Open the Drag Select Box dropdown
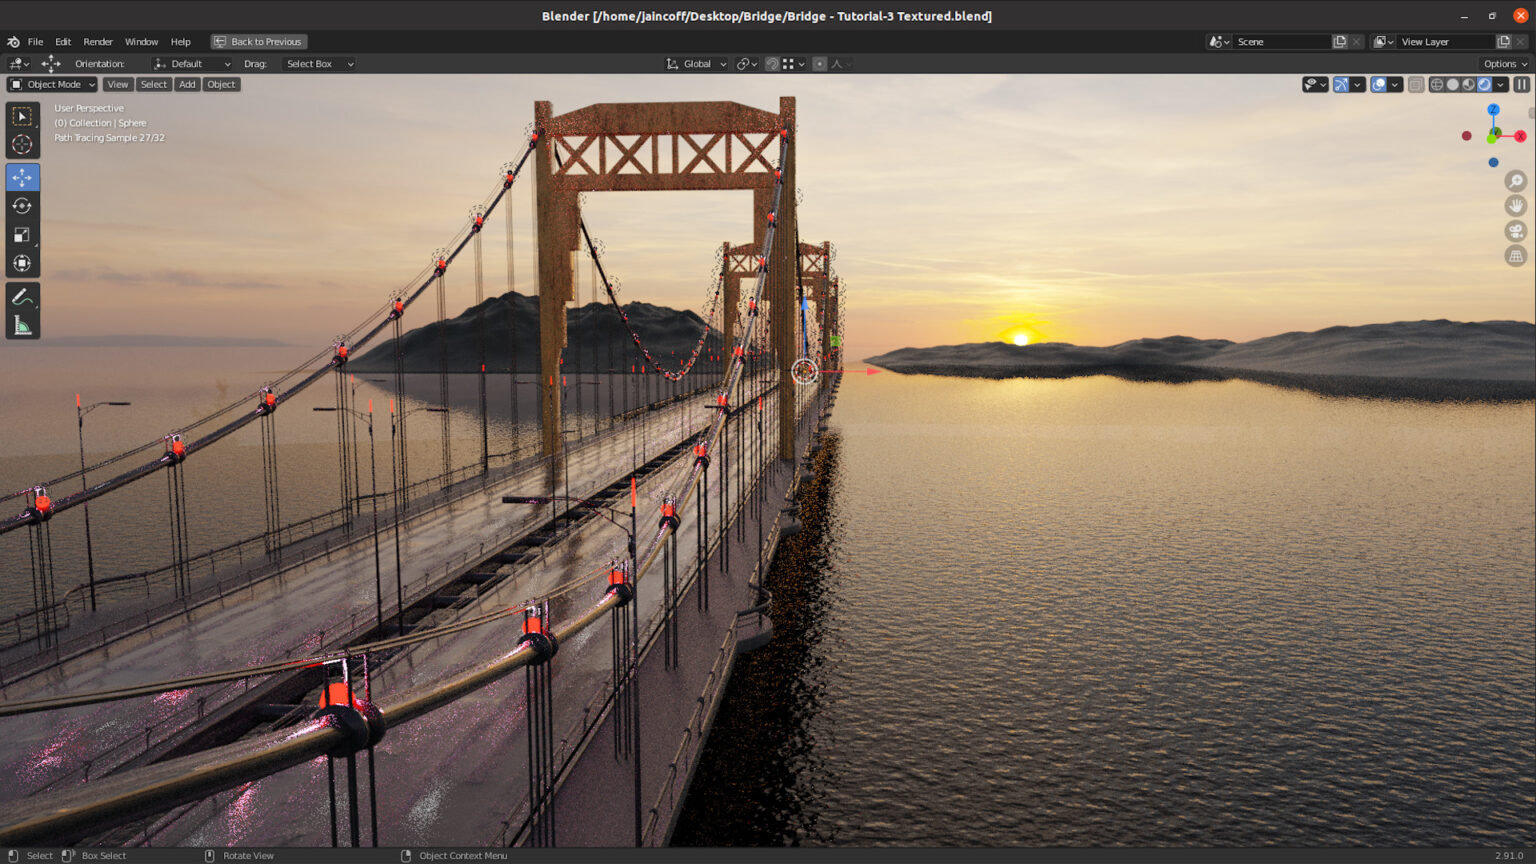The height and width of the screenshot is (864, 1536). pyautogui.click(x=318, y=63)
